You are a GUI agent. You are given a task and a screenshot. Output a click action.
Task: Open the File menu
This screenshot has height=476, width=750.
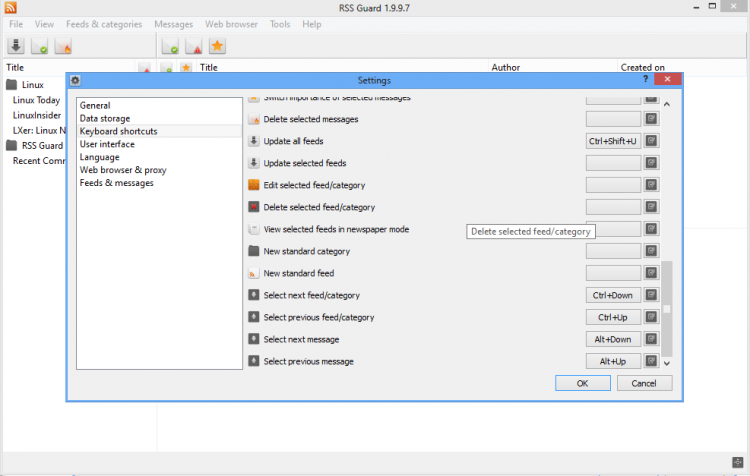pyautogui.click(x=16, y=24)
